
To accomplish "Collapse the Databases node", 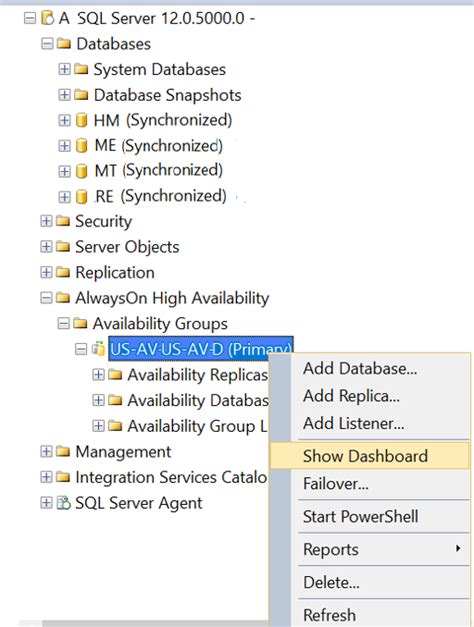I will pyautogui.click(x=47, y=44).
